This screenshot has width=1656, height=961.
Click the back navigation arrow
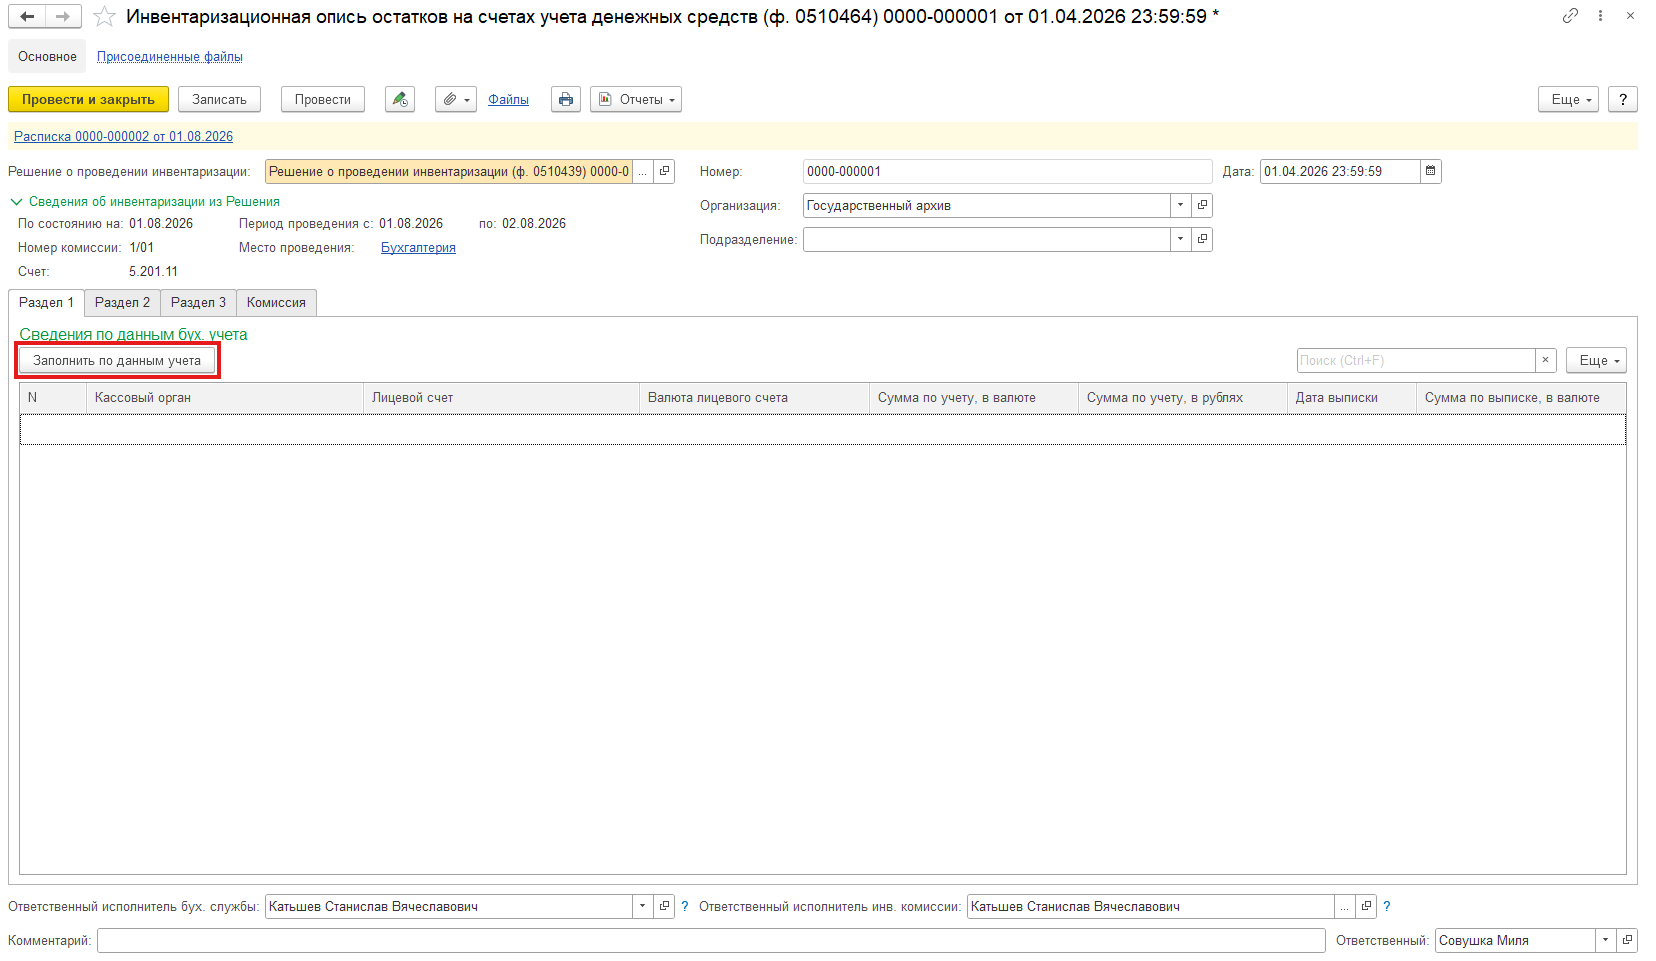click(27, 16)
